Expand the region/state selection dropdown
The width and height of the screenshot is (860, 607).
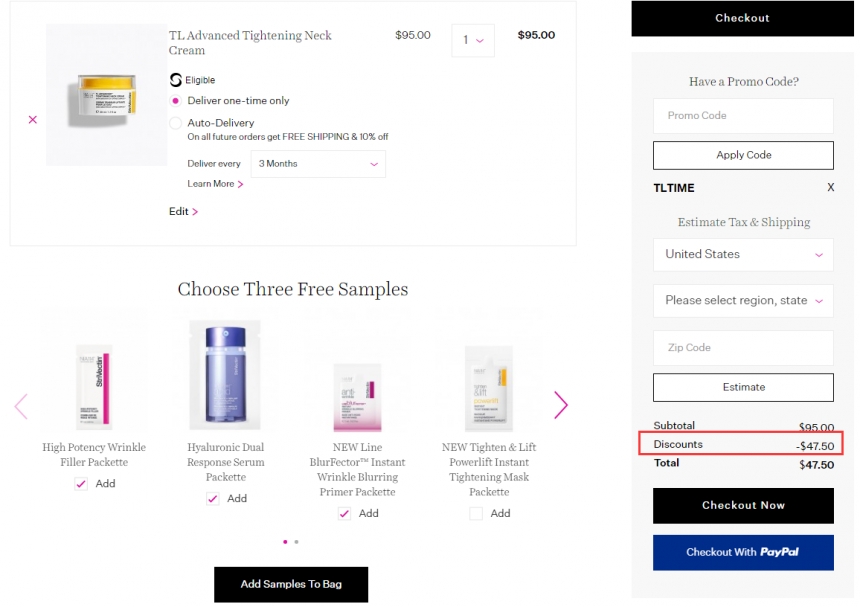coord(743,301)
